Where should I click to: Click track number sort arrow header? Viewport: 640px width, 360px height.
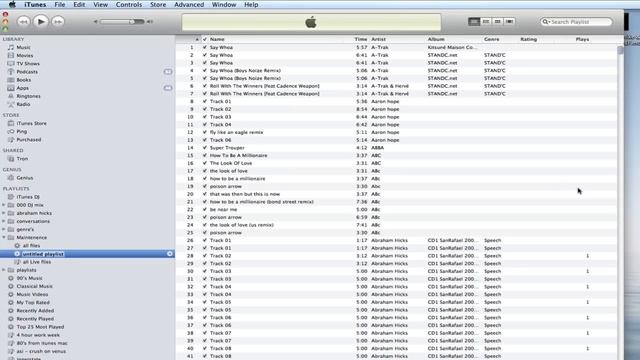click(197, 39)
